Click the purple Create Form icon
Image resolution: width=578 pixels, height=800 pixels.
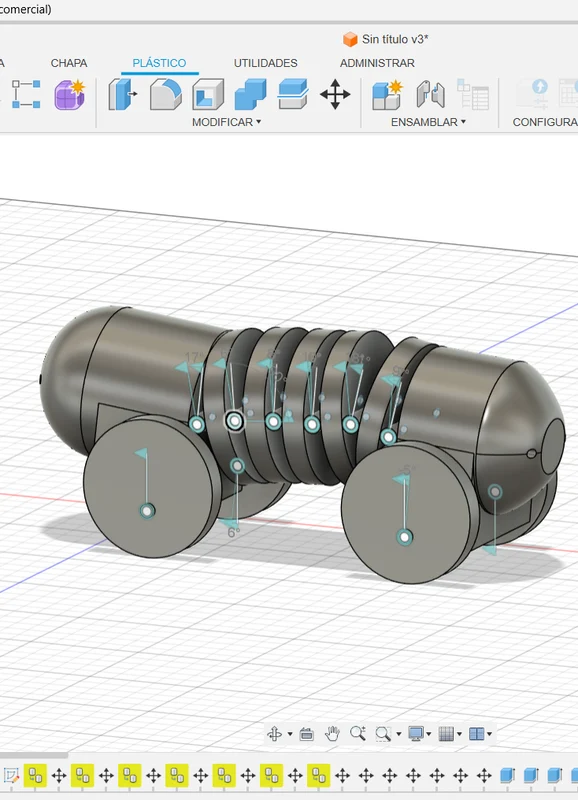click(x=70, y=94)
